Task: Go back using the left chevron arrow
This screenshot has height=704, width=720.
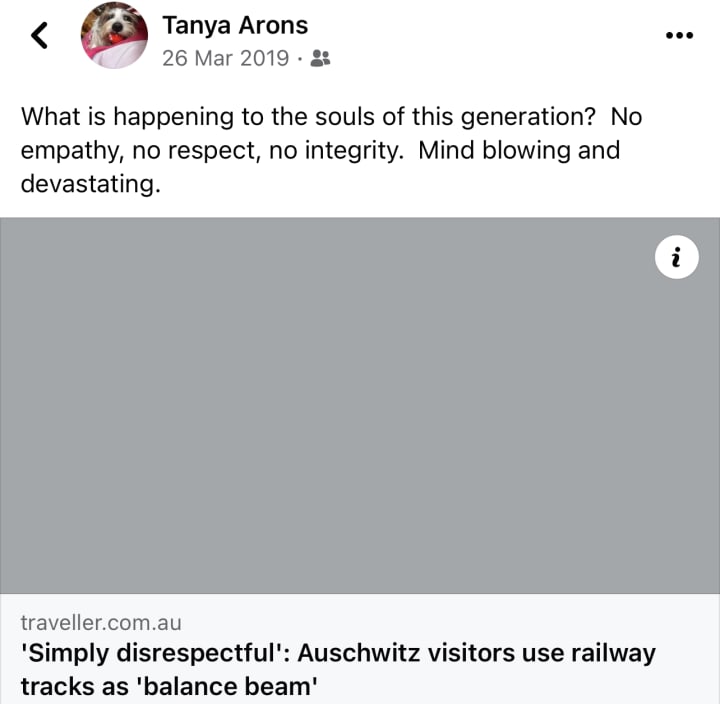Action: [39, 35]
